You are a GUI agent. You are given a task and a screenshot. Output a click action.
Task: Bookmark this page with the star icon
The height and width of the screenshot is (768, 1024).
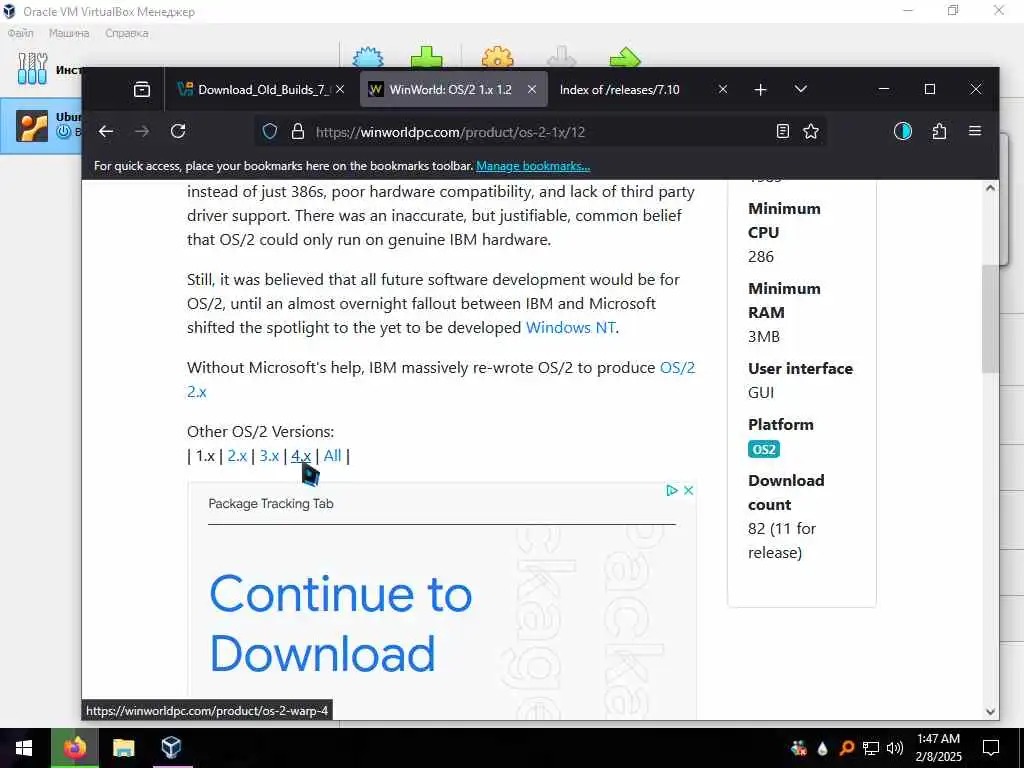pyautogui.click(x=811, y=131)
